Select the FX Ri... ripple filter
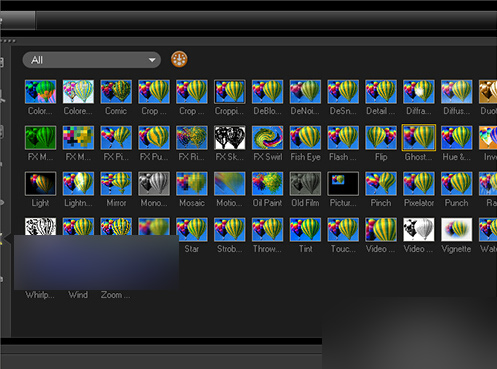The height and width of the screenshot is (369, 497). click(x=192, y=138)
